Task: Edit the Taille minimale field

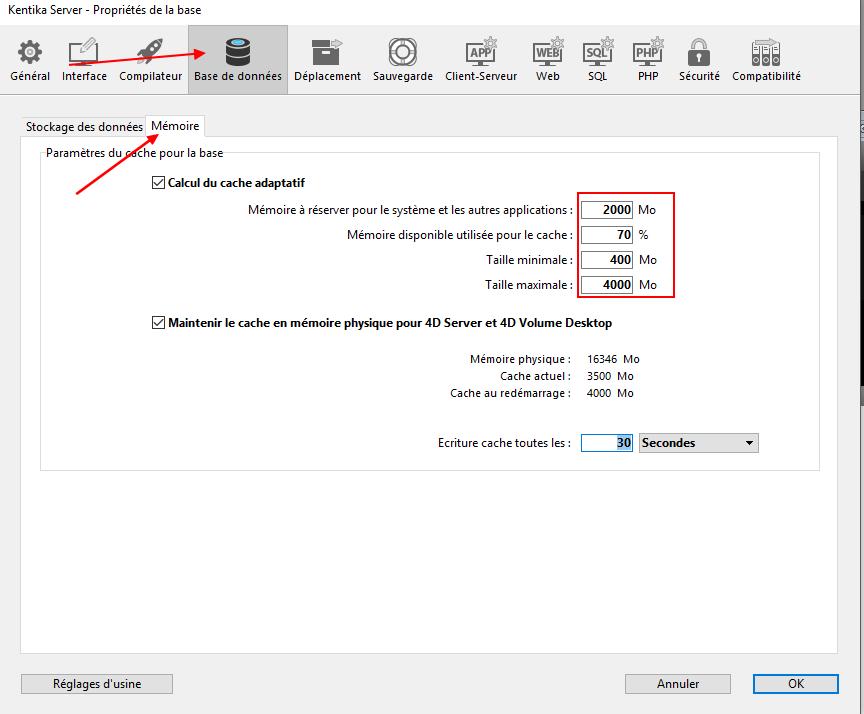Action: click(x=607, y=259)
